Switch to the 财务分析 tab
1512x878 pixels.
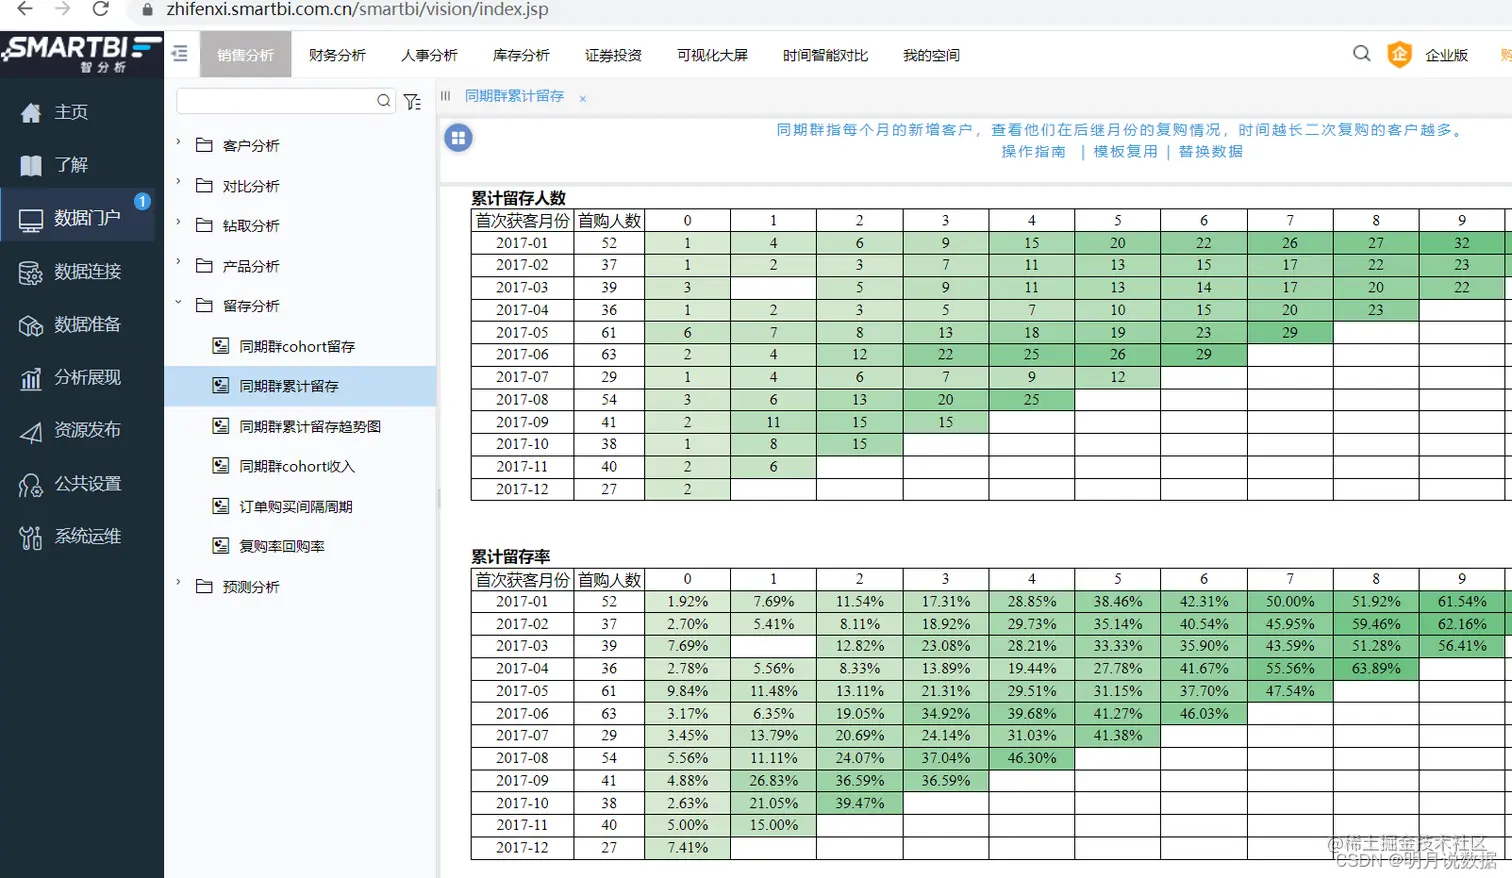coord(338,56)
